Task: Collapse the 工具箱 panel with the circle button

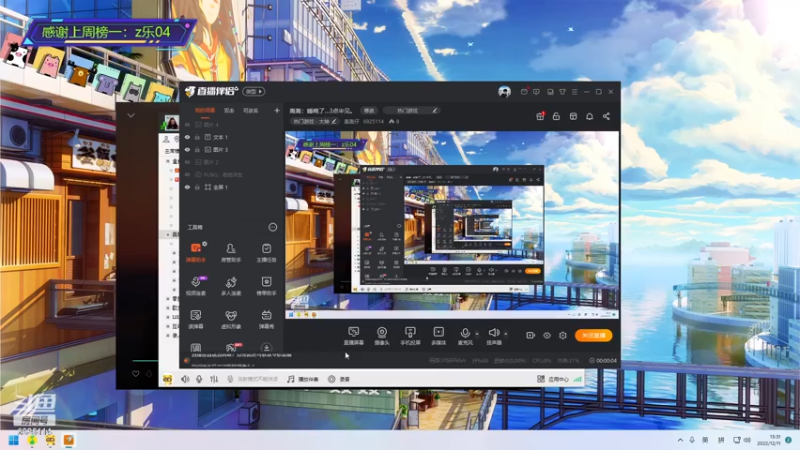Action: tap(273, 227)
